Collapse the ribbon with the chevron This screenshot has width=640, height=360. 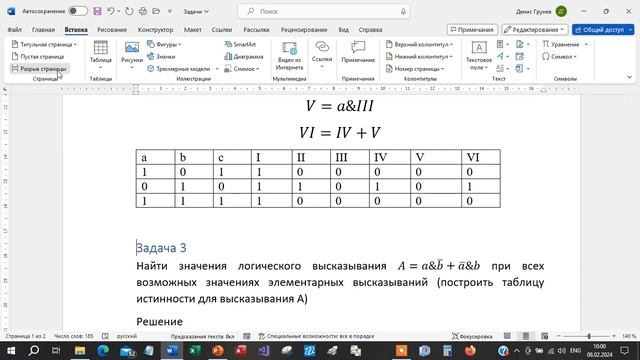[629, 77]
